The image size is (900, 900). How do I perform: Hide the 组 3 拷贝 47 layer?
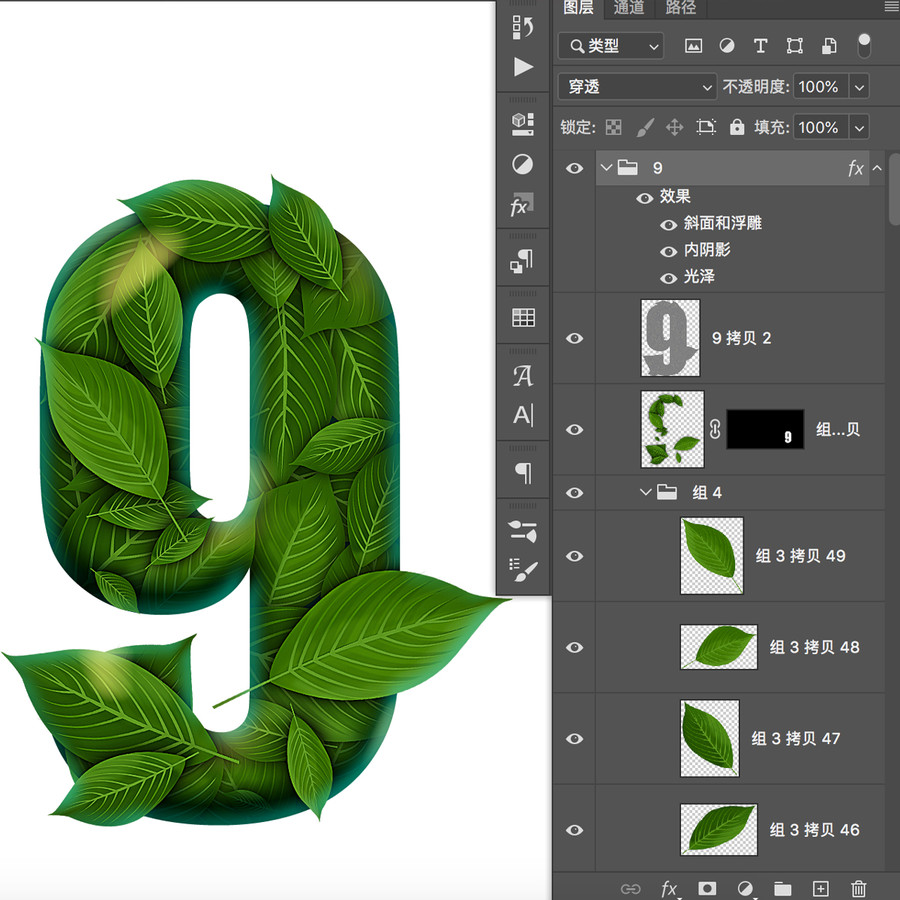(x=575, y=738)
